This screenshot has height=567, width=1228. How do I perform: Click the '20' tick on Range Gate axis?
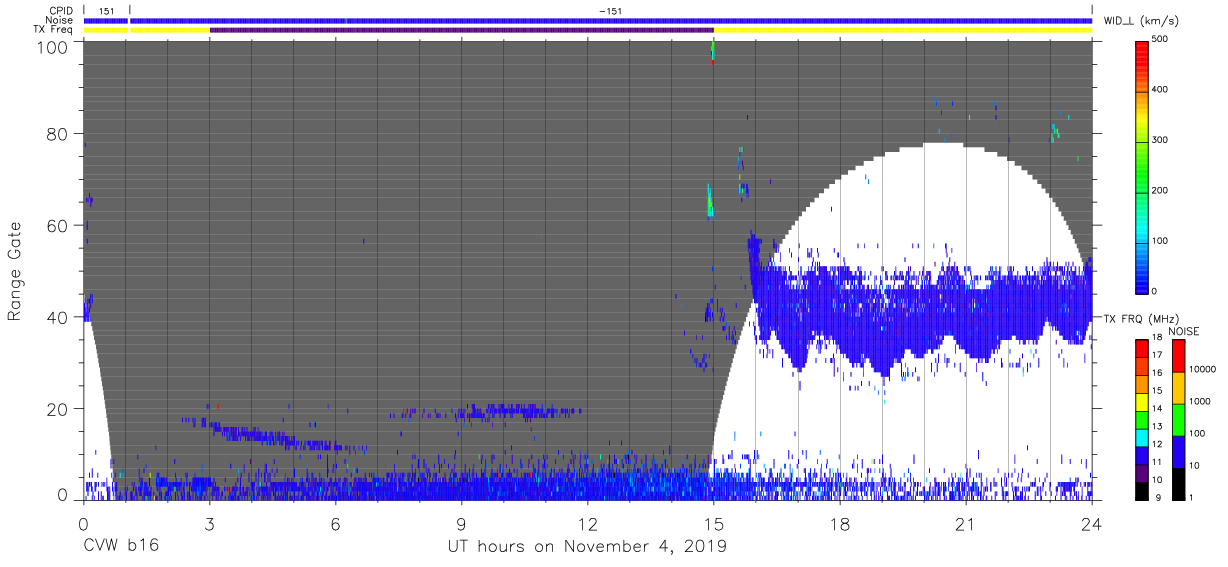(x=57, y=409)
